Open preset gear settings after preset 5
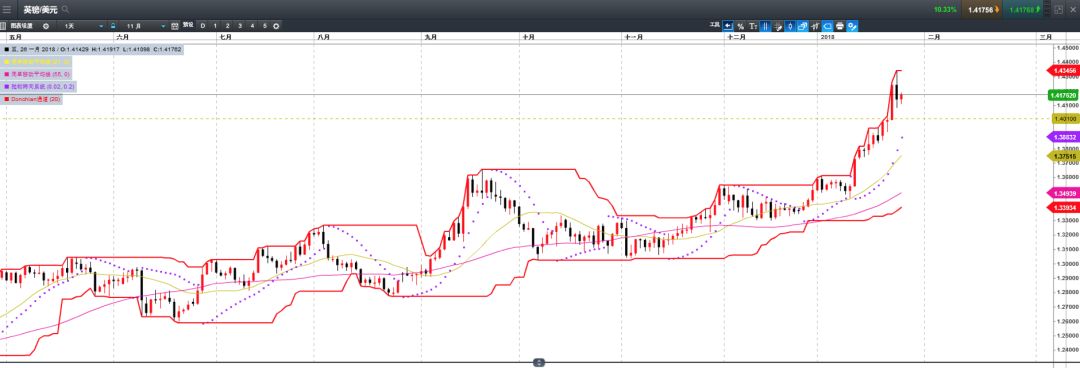Image resolution: width=1080 pixels, height=368 pixels. coord(276,25)
